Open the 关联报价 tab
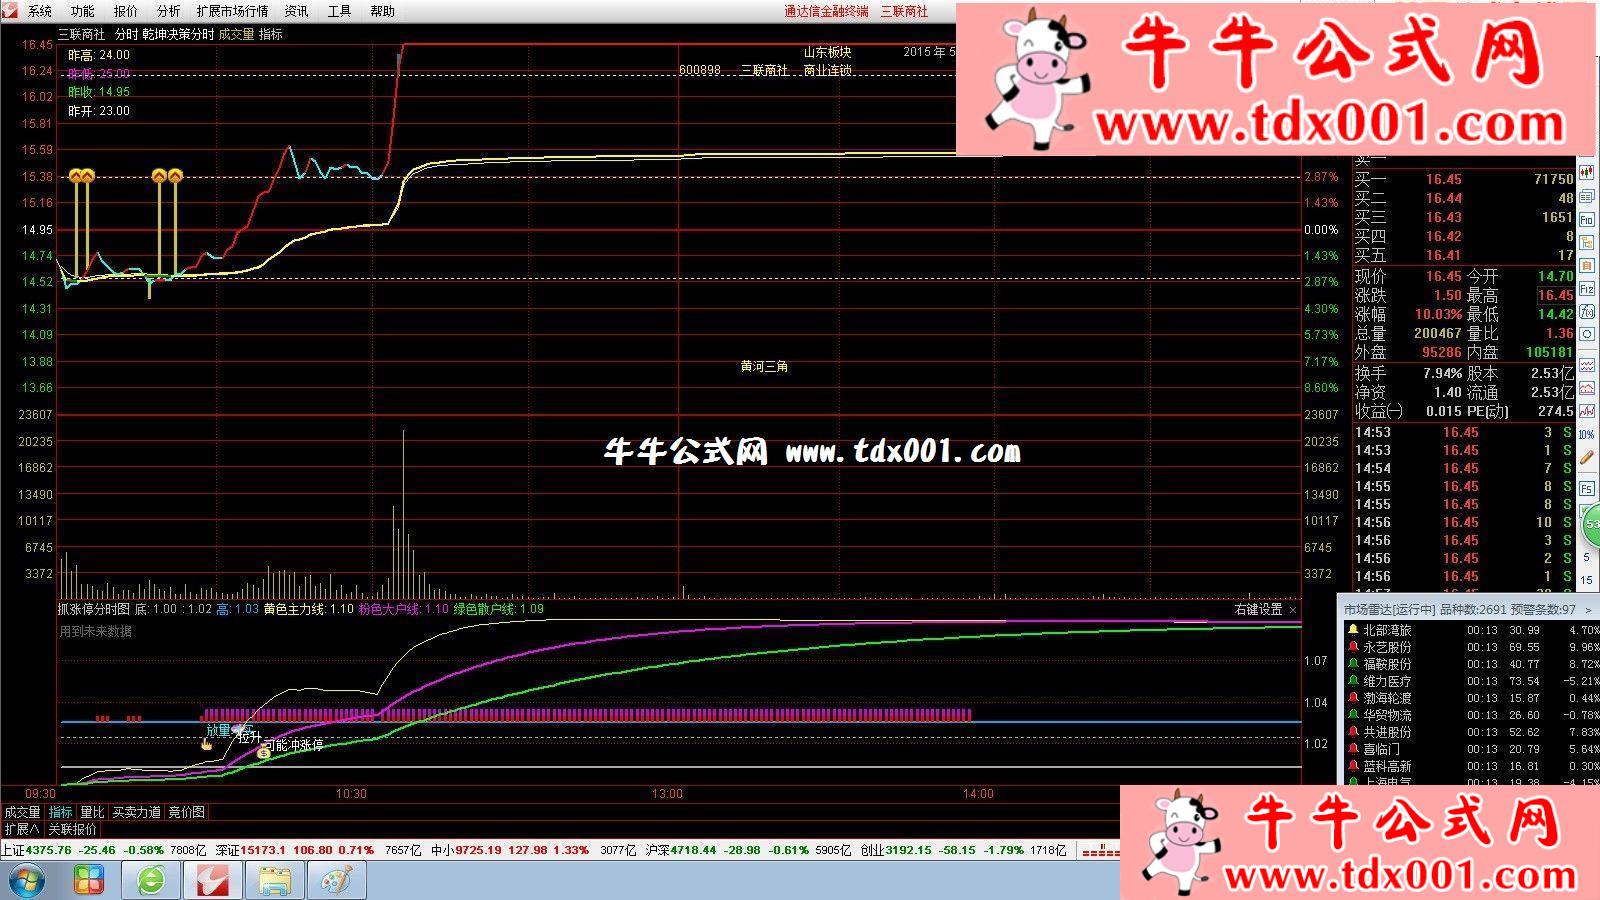 point(73,830)
